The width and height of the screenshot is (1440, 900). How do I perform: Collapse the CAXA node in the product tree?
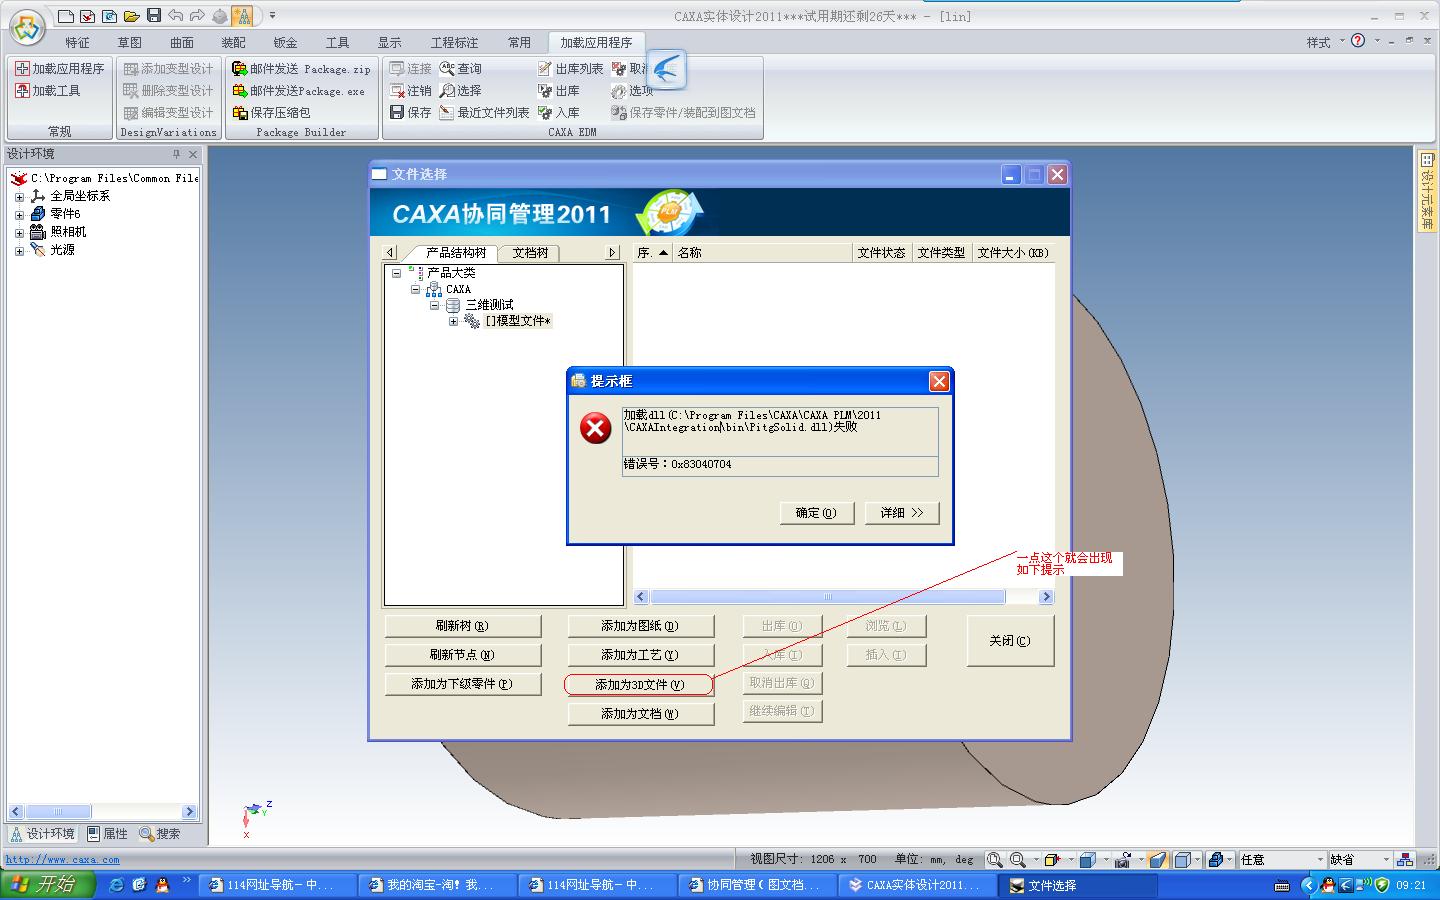pyautogui.click(x=415, y=289)
